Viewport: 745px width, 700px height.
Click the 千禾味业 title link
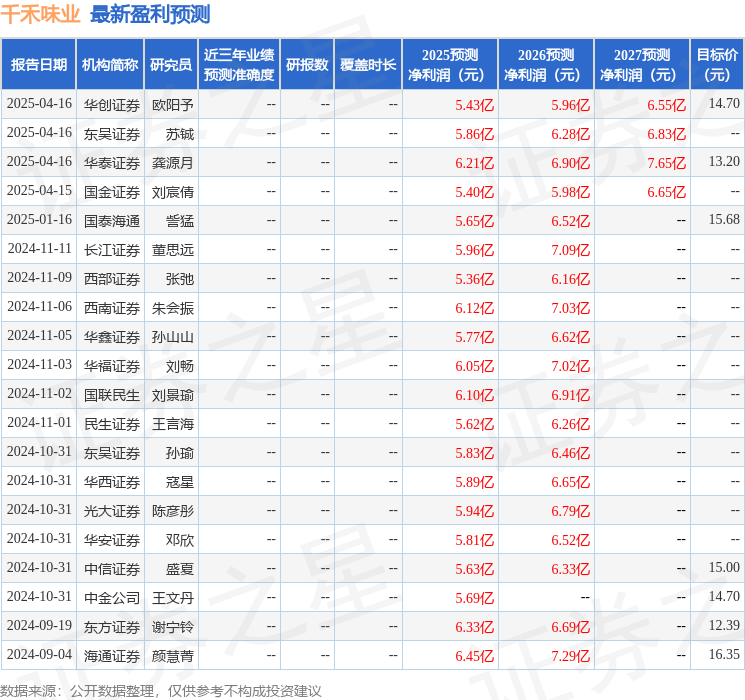(40, 15)
